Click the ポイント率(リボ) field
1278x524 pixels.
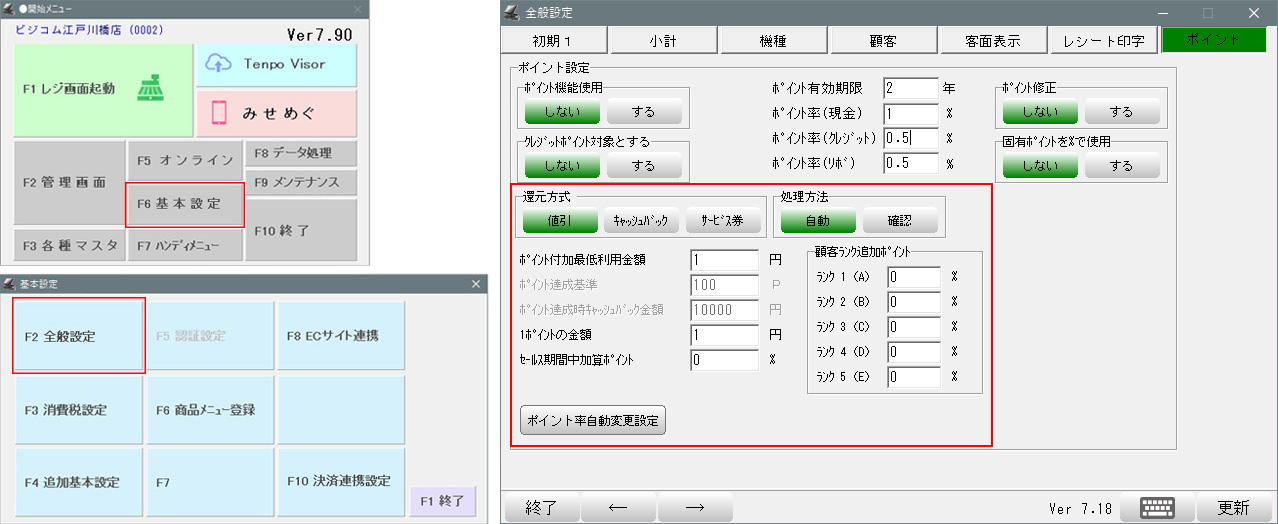pos(910,163)
